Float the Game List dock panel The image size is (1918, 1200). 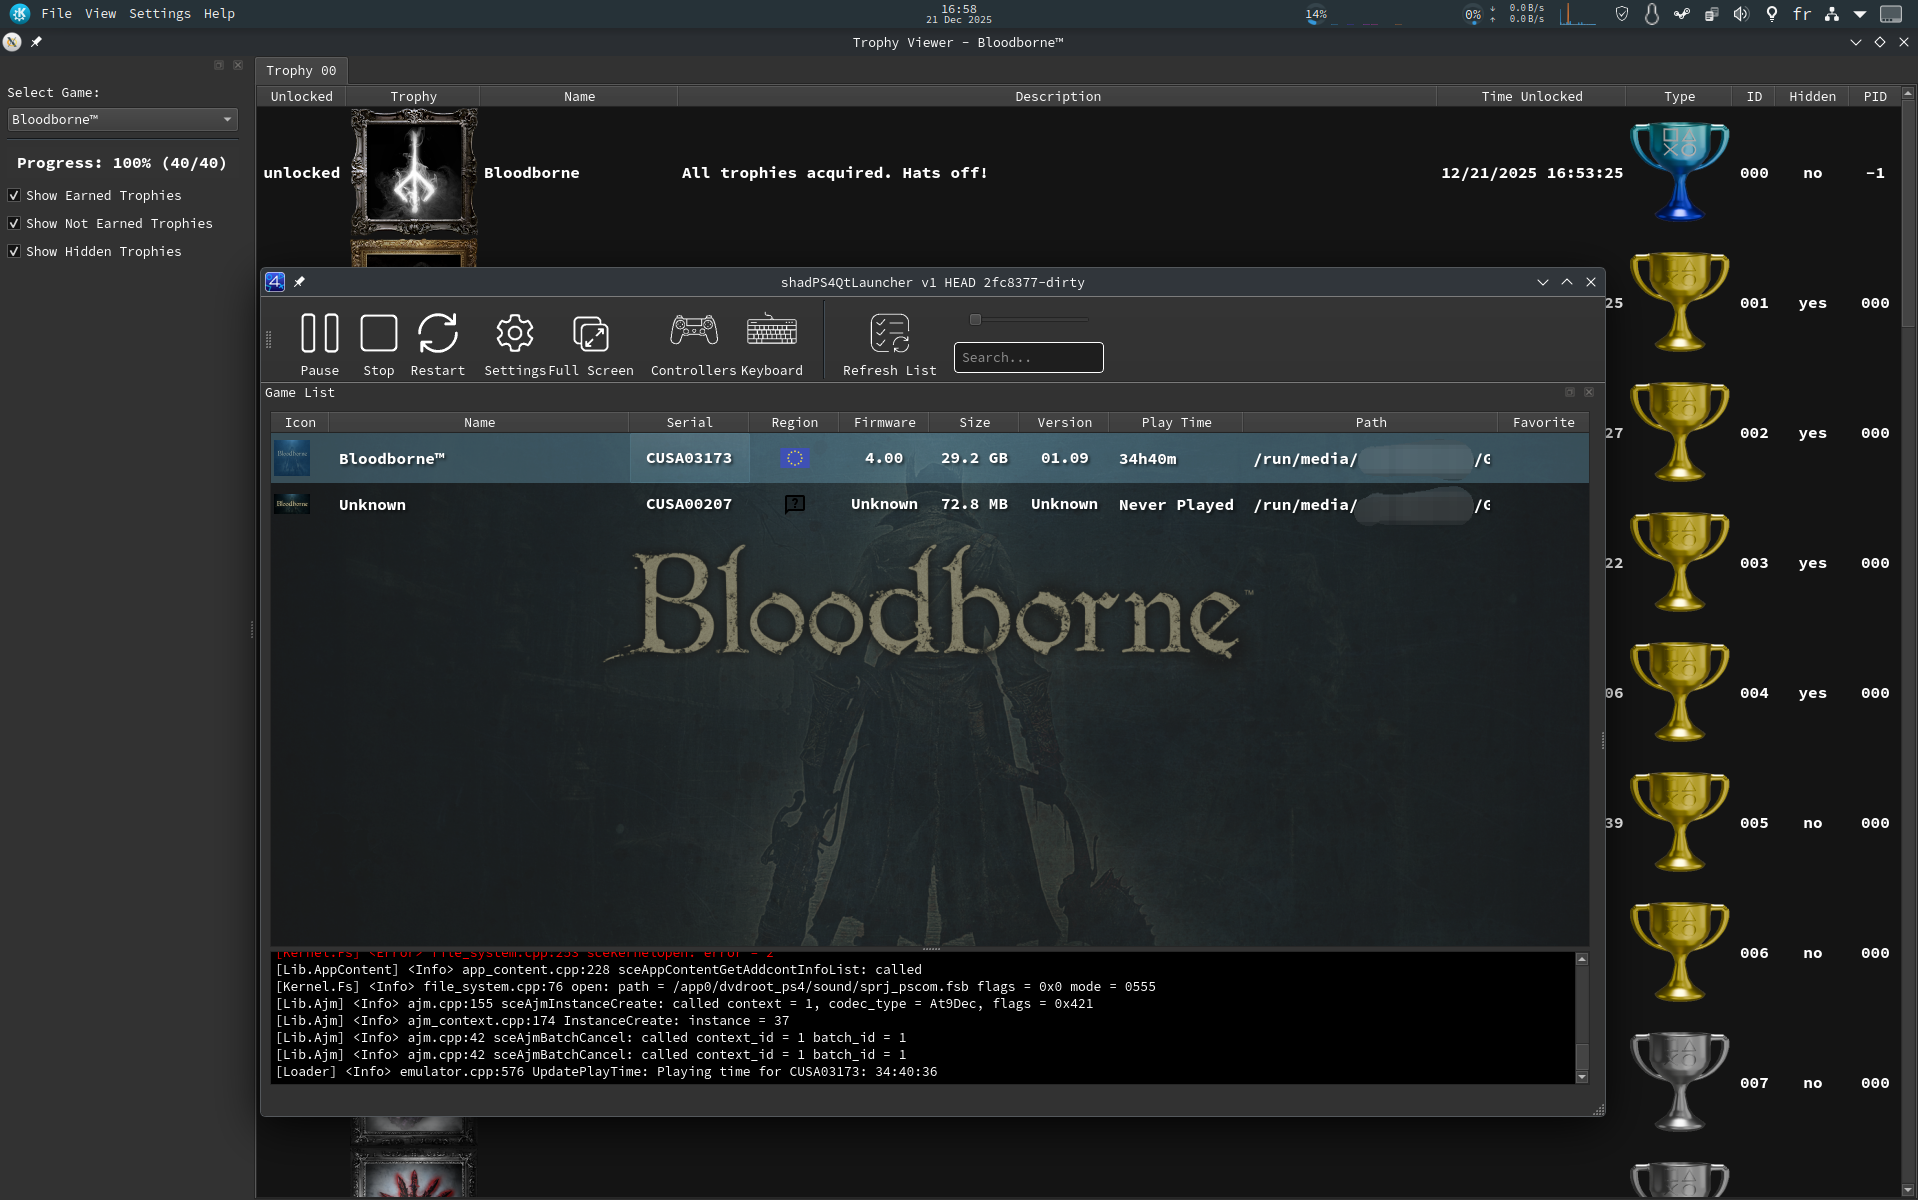point(1569,392)
